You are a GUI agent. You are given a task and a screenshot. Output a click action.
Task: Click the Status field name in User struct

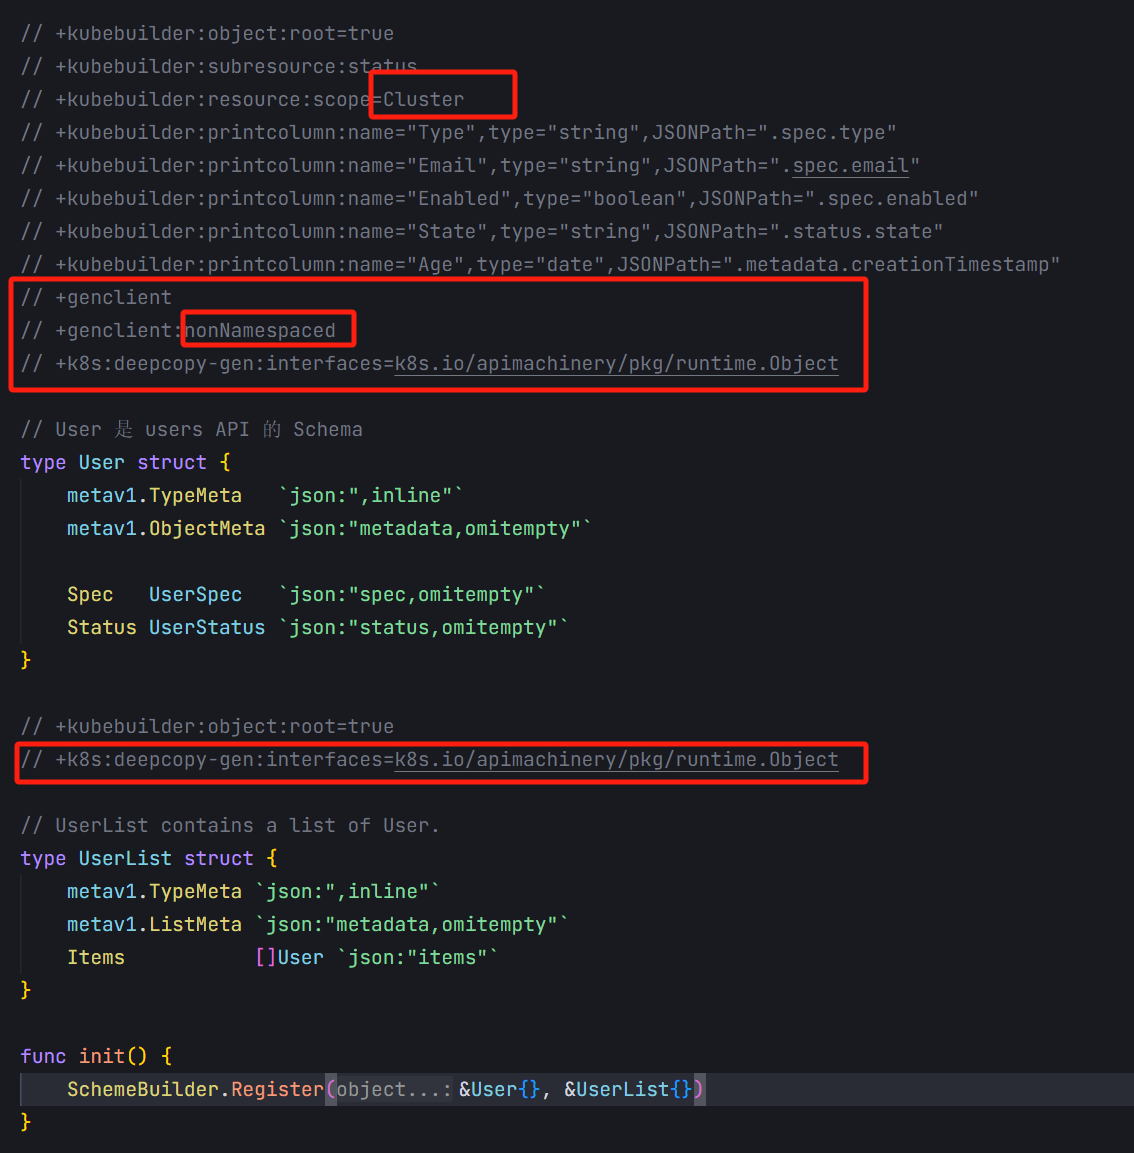pos(101,627)
